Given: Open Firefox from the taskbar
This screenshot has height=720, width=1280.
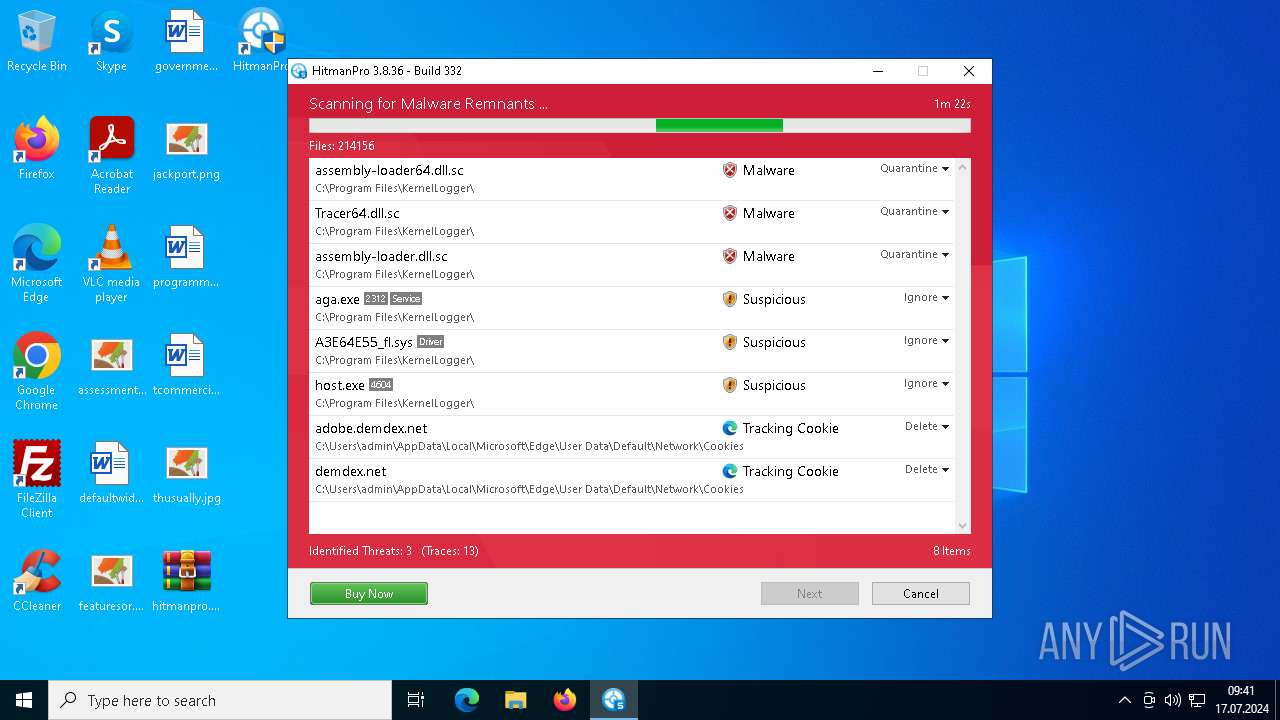Looking at the screenshot, I should click(565, 700).
